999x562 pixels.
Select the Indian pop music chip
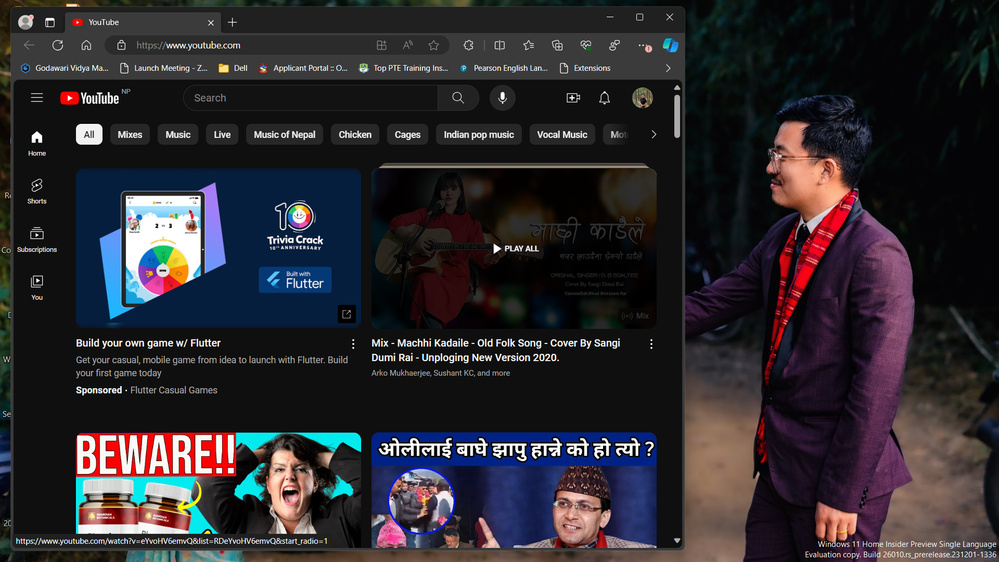(x=479, y=134)
